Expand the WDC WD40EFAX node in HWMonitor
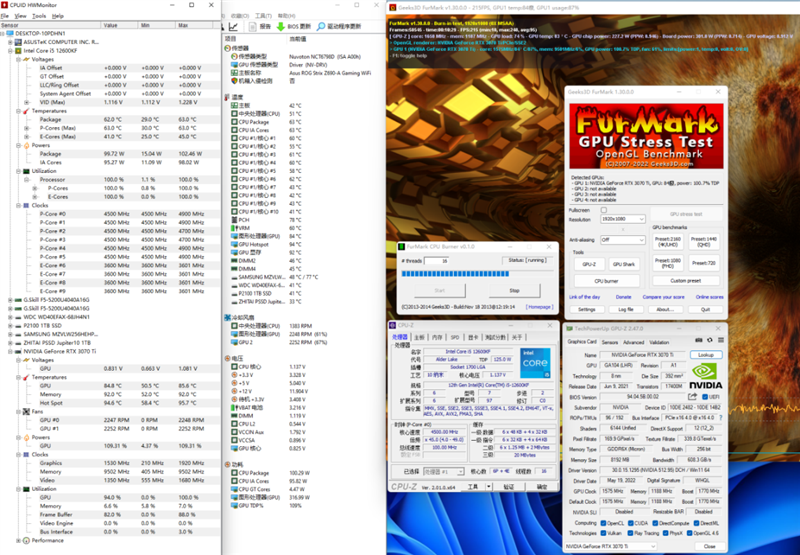The width and height of the screenshot is (800, 555). coord(10,317)
